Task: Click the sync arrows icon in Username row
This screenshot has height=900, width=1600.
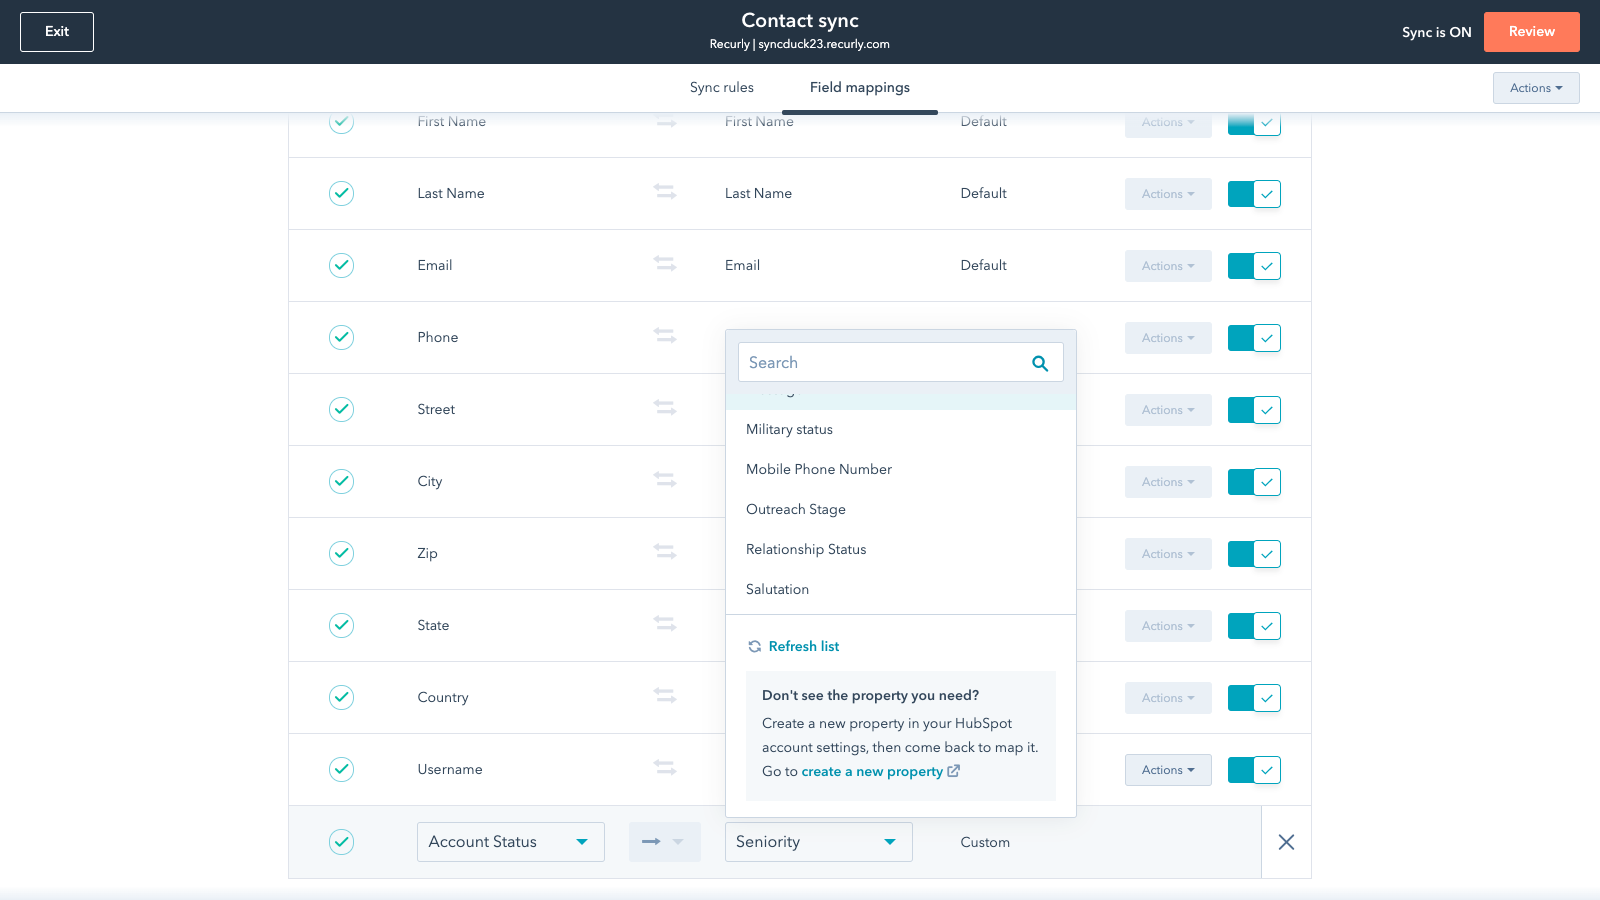Action: (x=665, y=767)
